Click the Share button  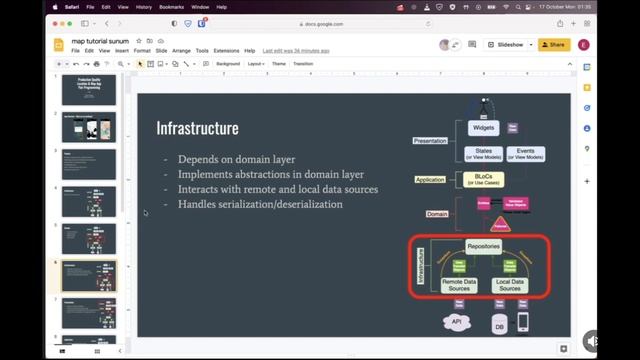pyautogui.click(x=554, y=45)
